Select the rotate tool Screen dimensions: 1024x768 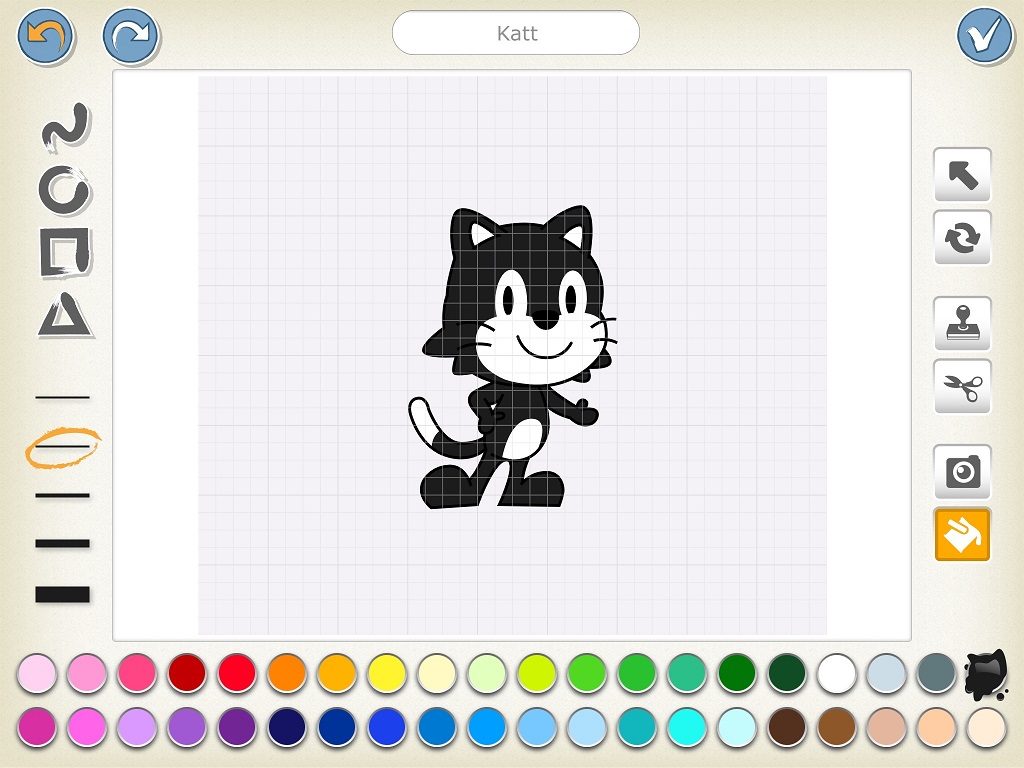963,237
